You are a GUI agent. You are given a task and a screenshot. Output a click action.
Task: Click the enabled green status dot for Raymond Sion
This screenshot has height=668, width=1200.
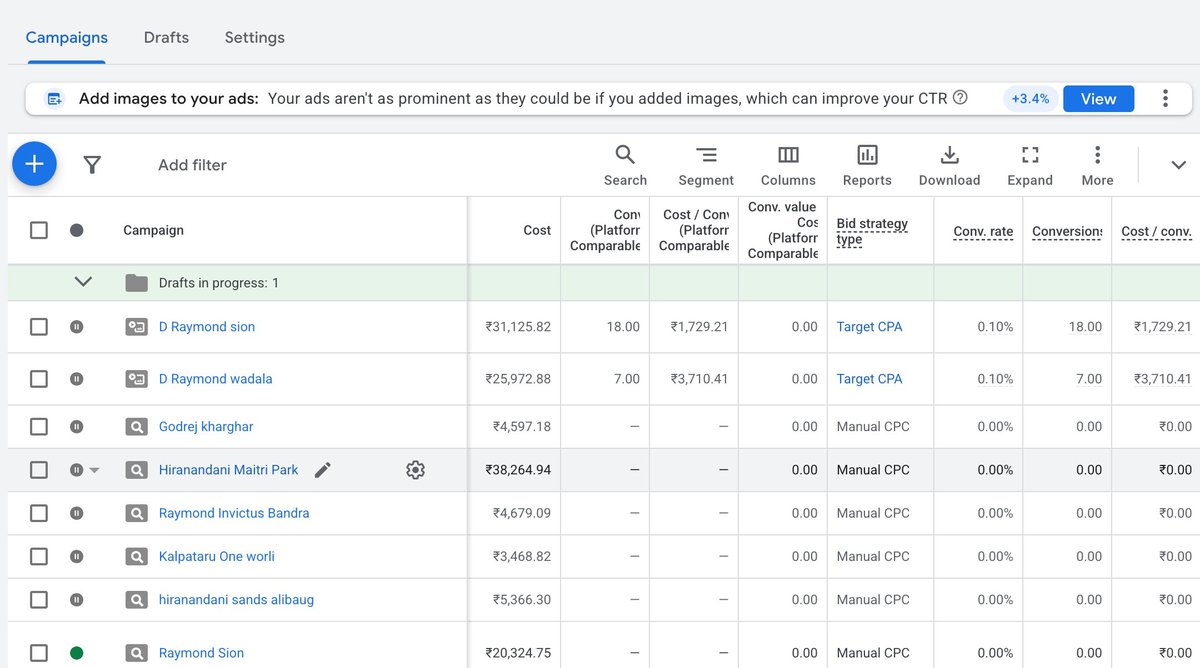pos(77,653)
